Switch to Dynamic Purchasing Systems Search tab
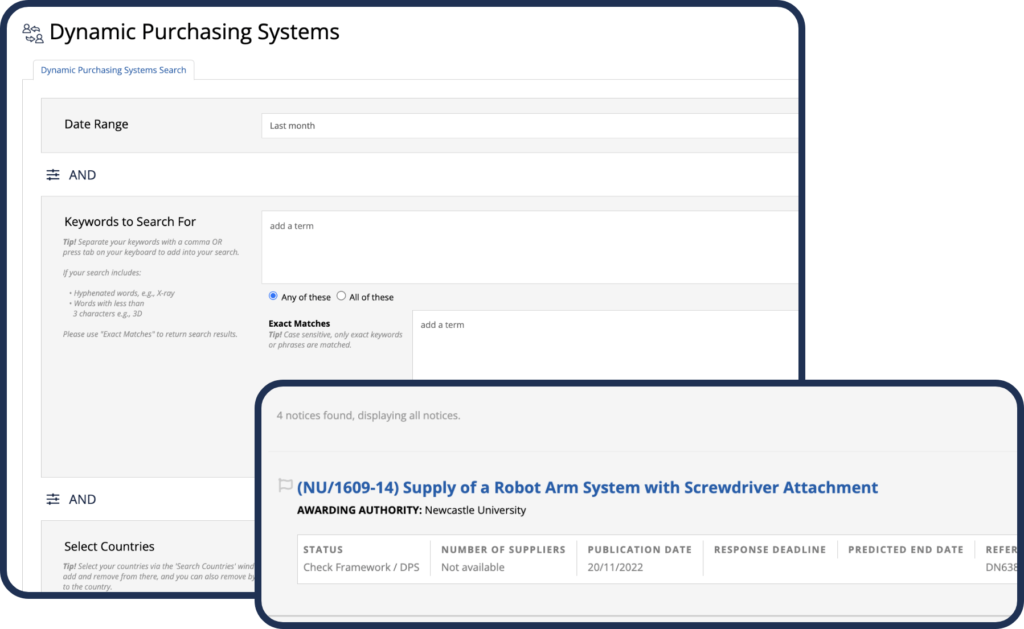 [113, 70]
